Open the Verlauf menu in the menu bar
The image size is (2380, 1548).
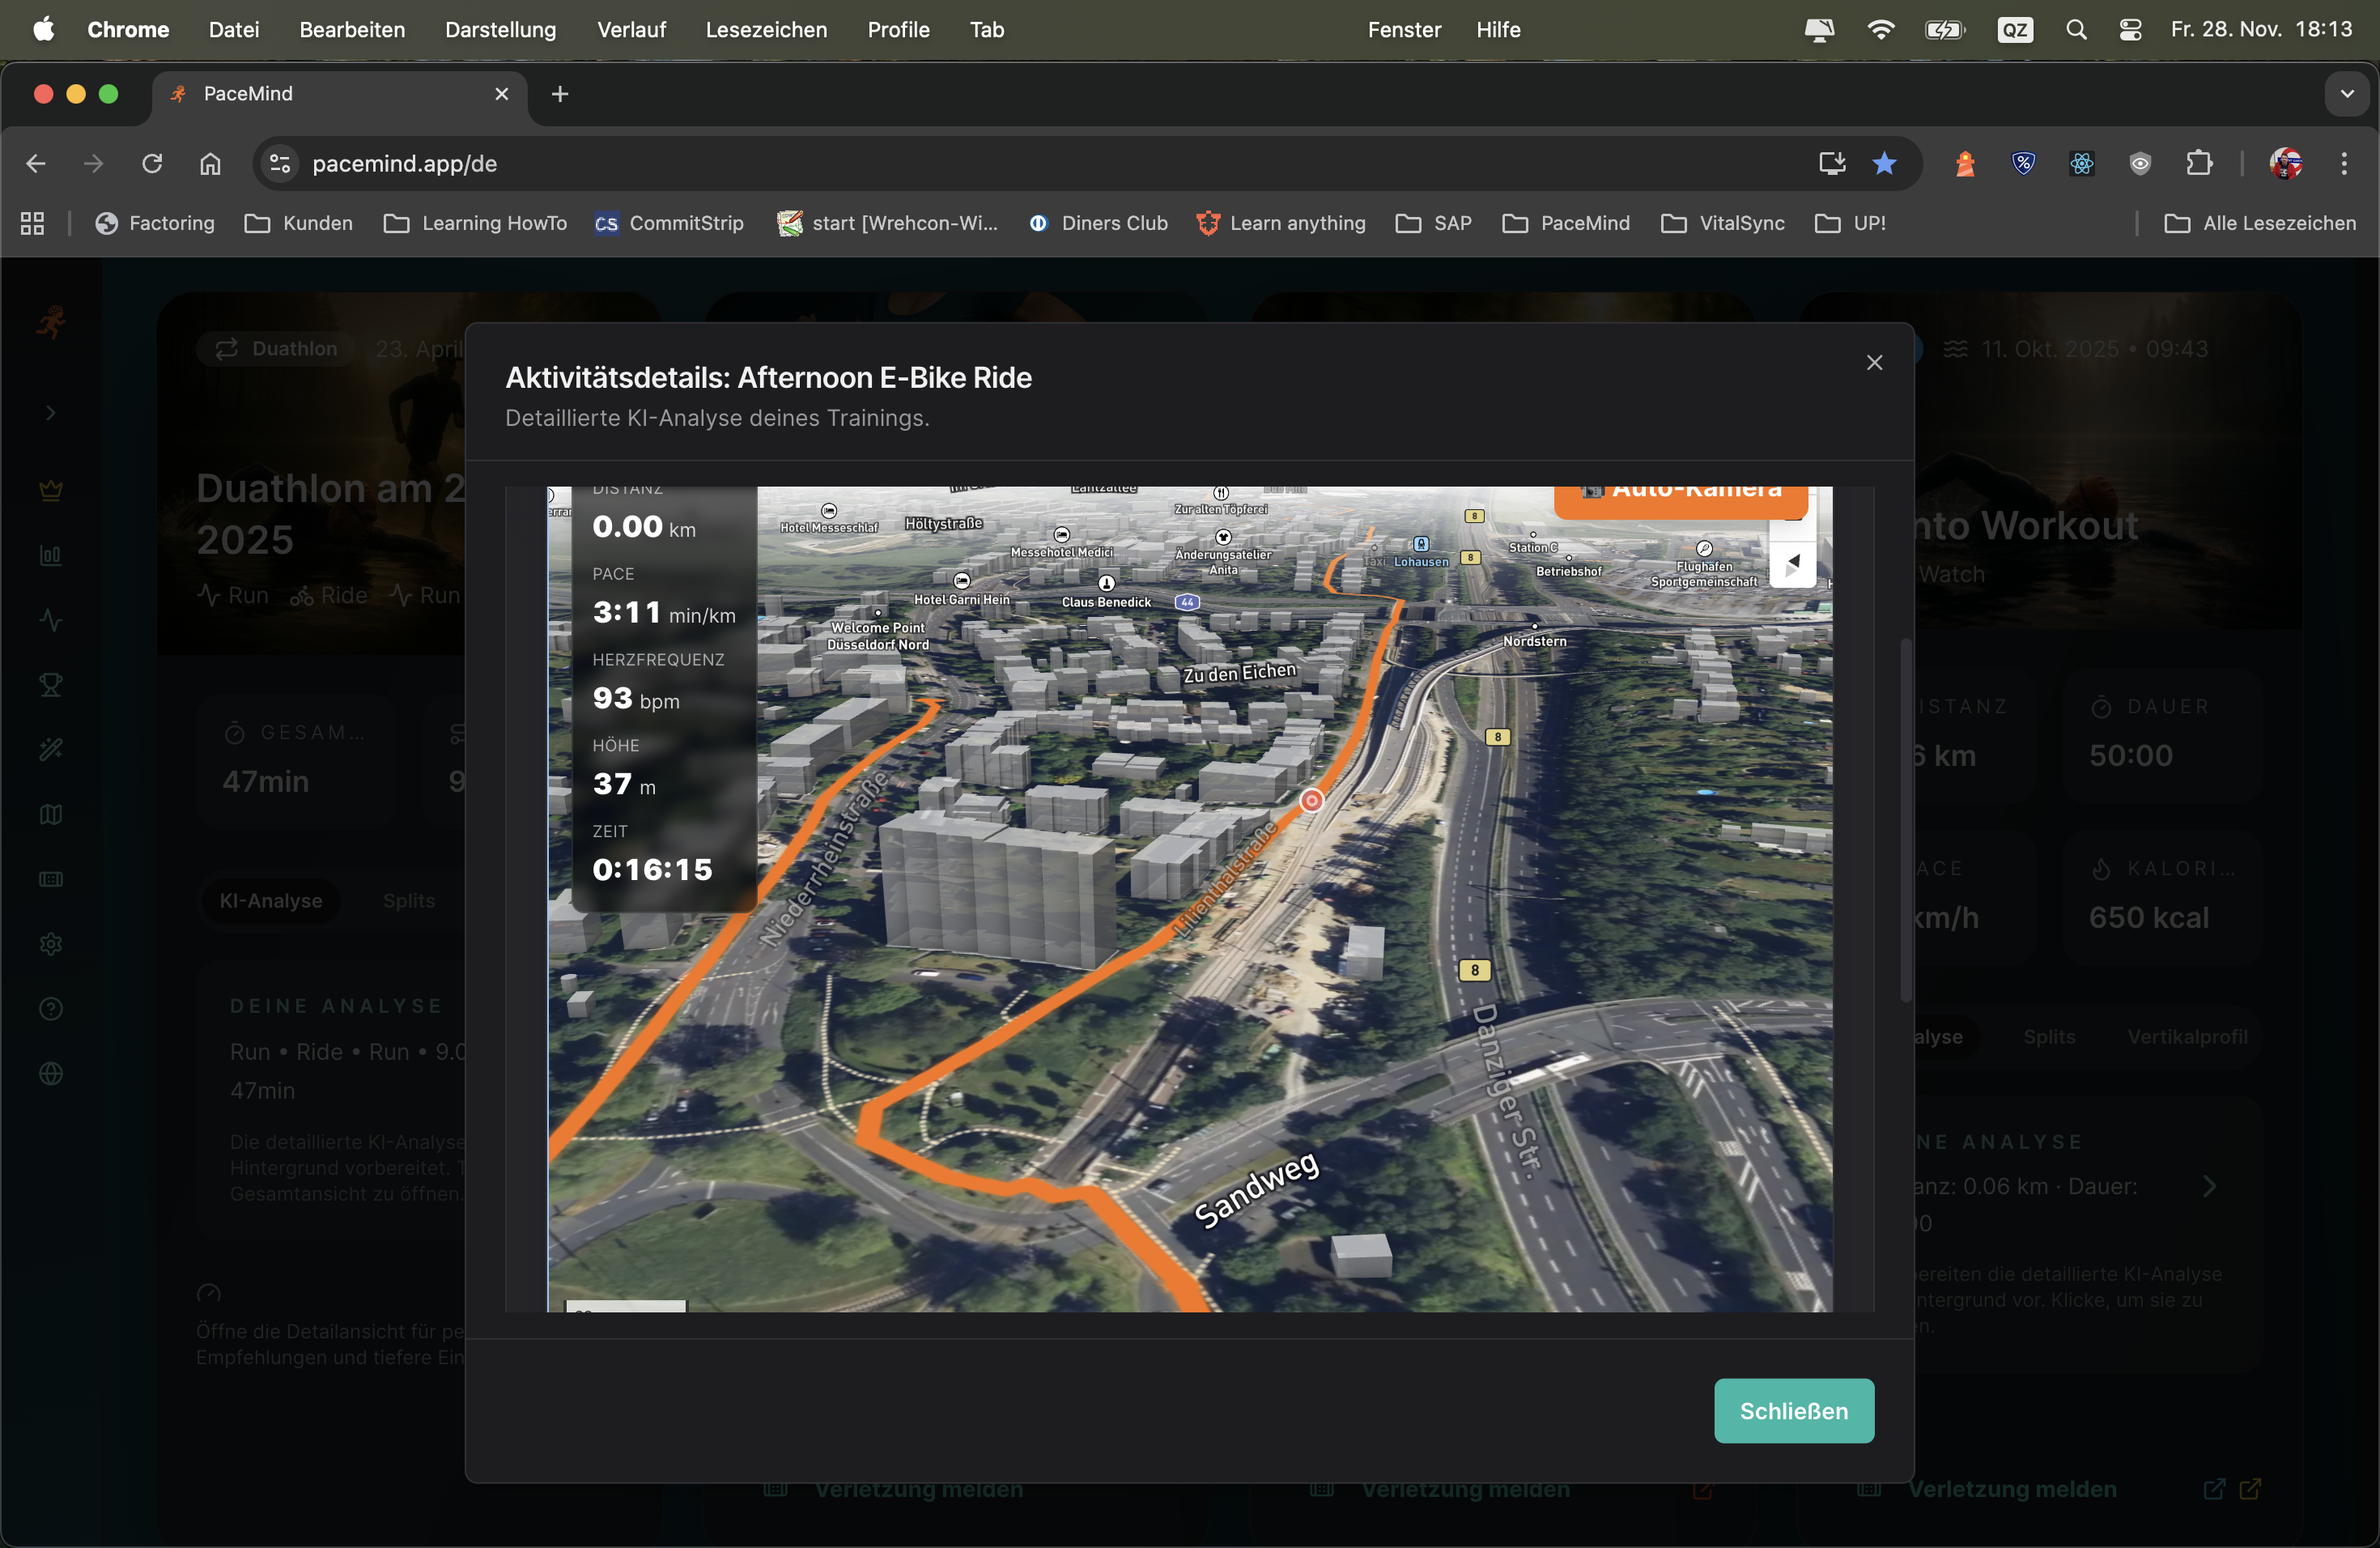point(630,29)
